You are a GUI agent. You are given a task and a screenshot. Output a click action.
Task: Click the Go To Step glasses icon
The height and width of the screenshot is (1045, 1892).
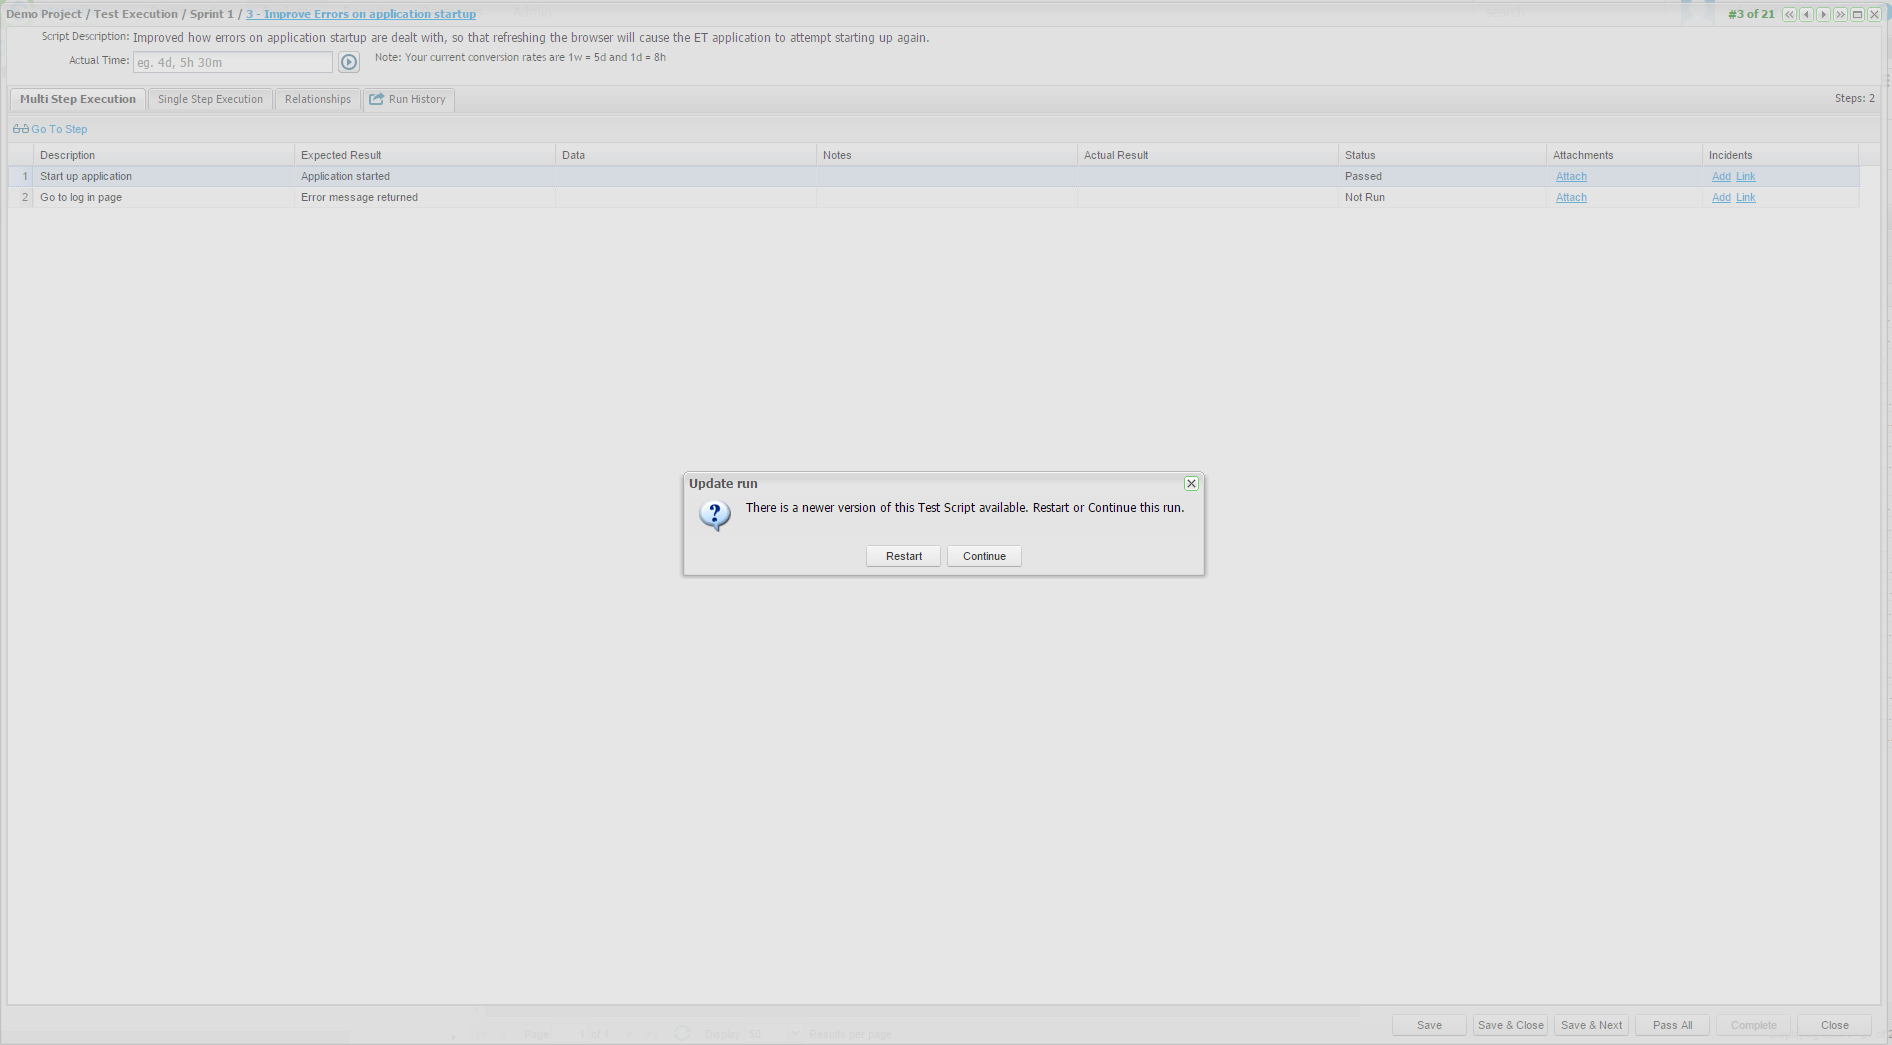click(x=20, y=129)
